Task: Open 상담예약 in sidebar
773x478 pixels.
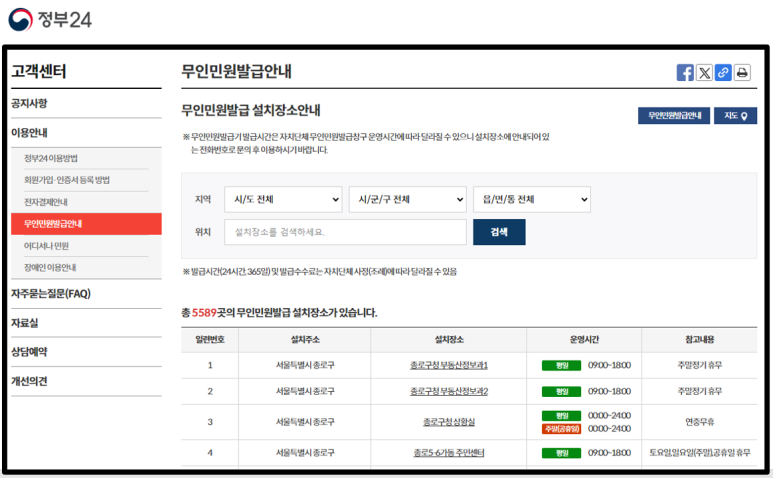Action: pos(30,352)
